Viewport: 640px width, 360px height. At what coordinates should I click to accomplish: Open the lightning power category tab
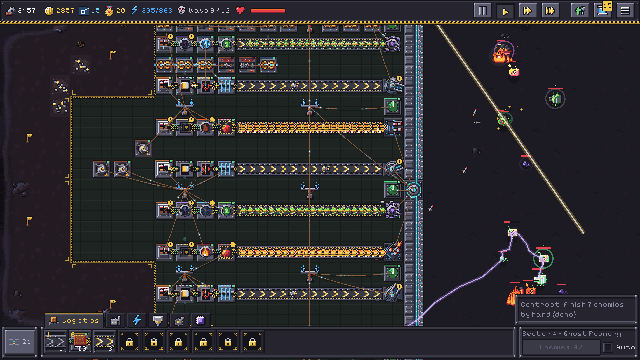pyautogui.click(x=137, y=321)
